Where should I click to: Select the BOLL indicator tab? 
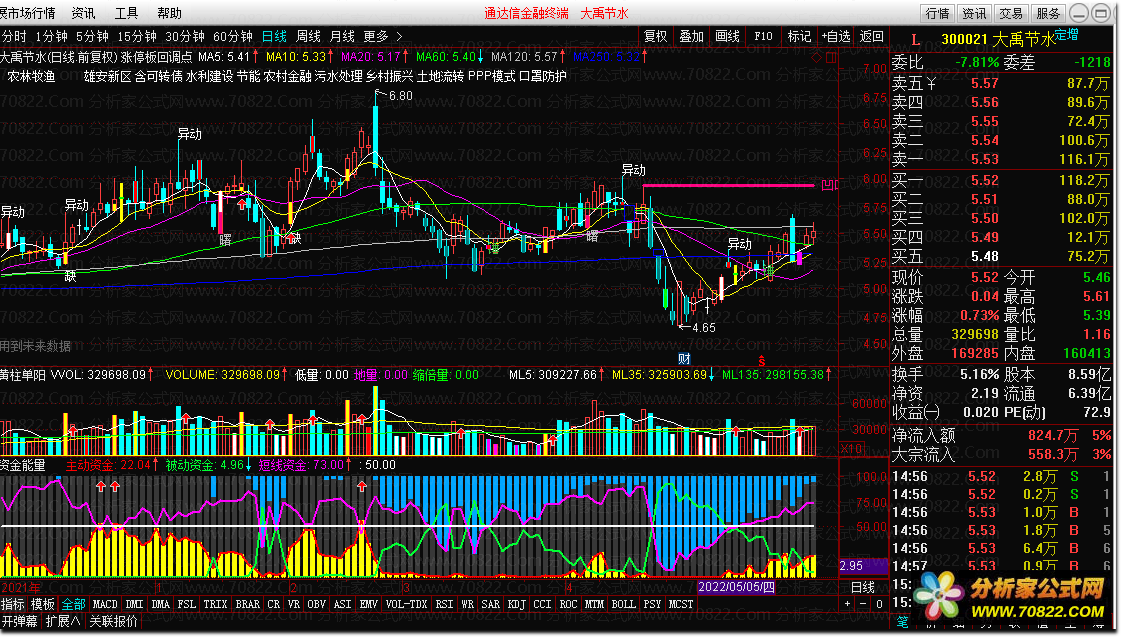[x=623, y=604]
